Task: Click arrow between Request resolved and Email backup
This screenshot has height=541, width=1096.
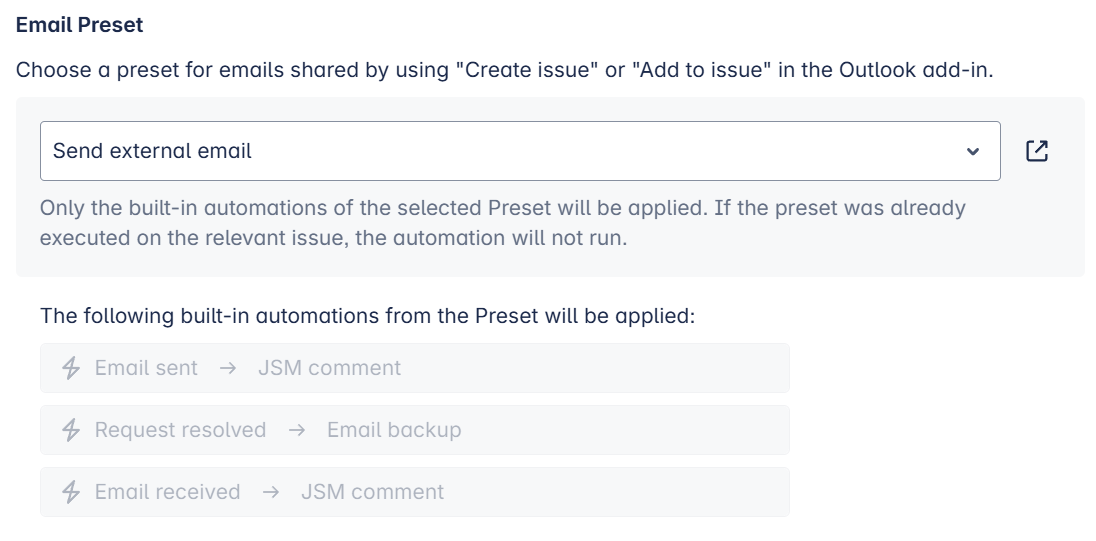Action: [296, 430]
